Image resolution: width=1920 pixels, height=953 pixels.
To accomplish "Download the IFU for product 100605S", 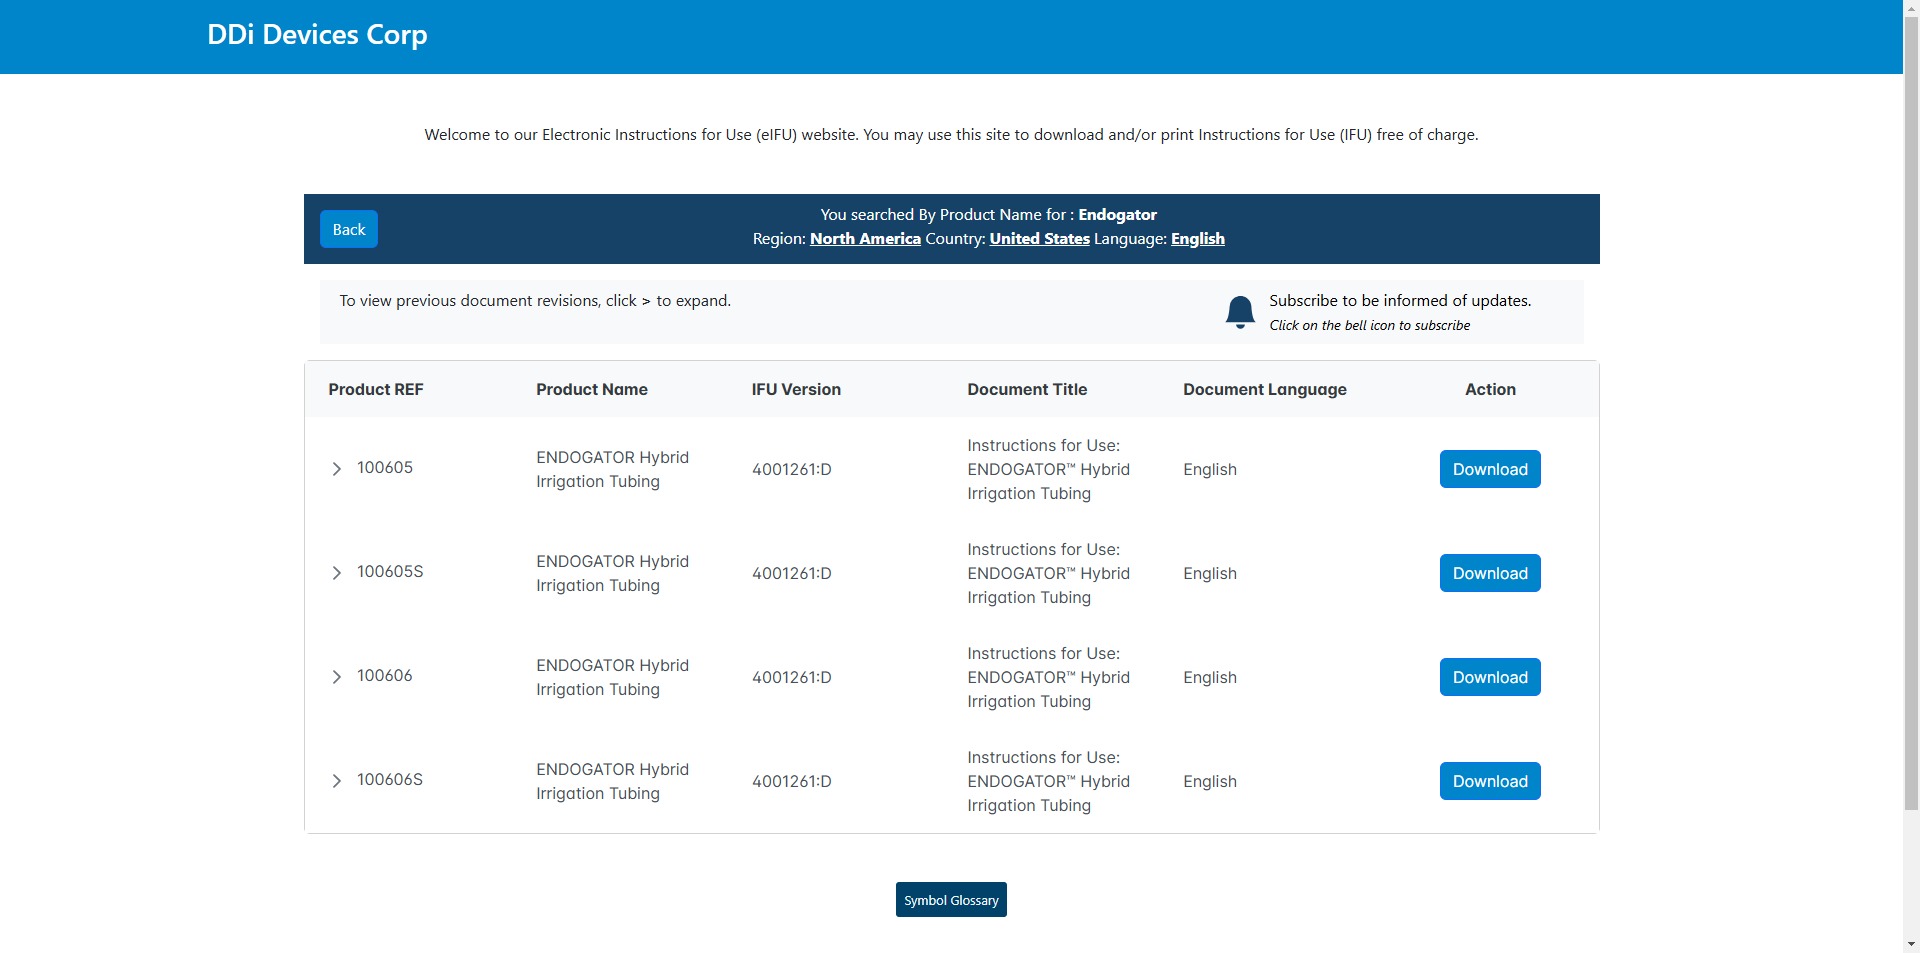I will pyautogui.click(x=1490, y=573).
